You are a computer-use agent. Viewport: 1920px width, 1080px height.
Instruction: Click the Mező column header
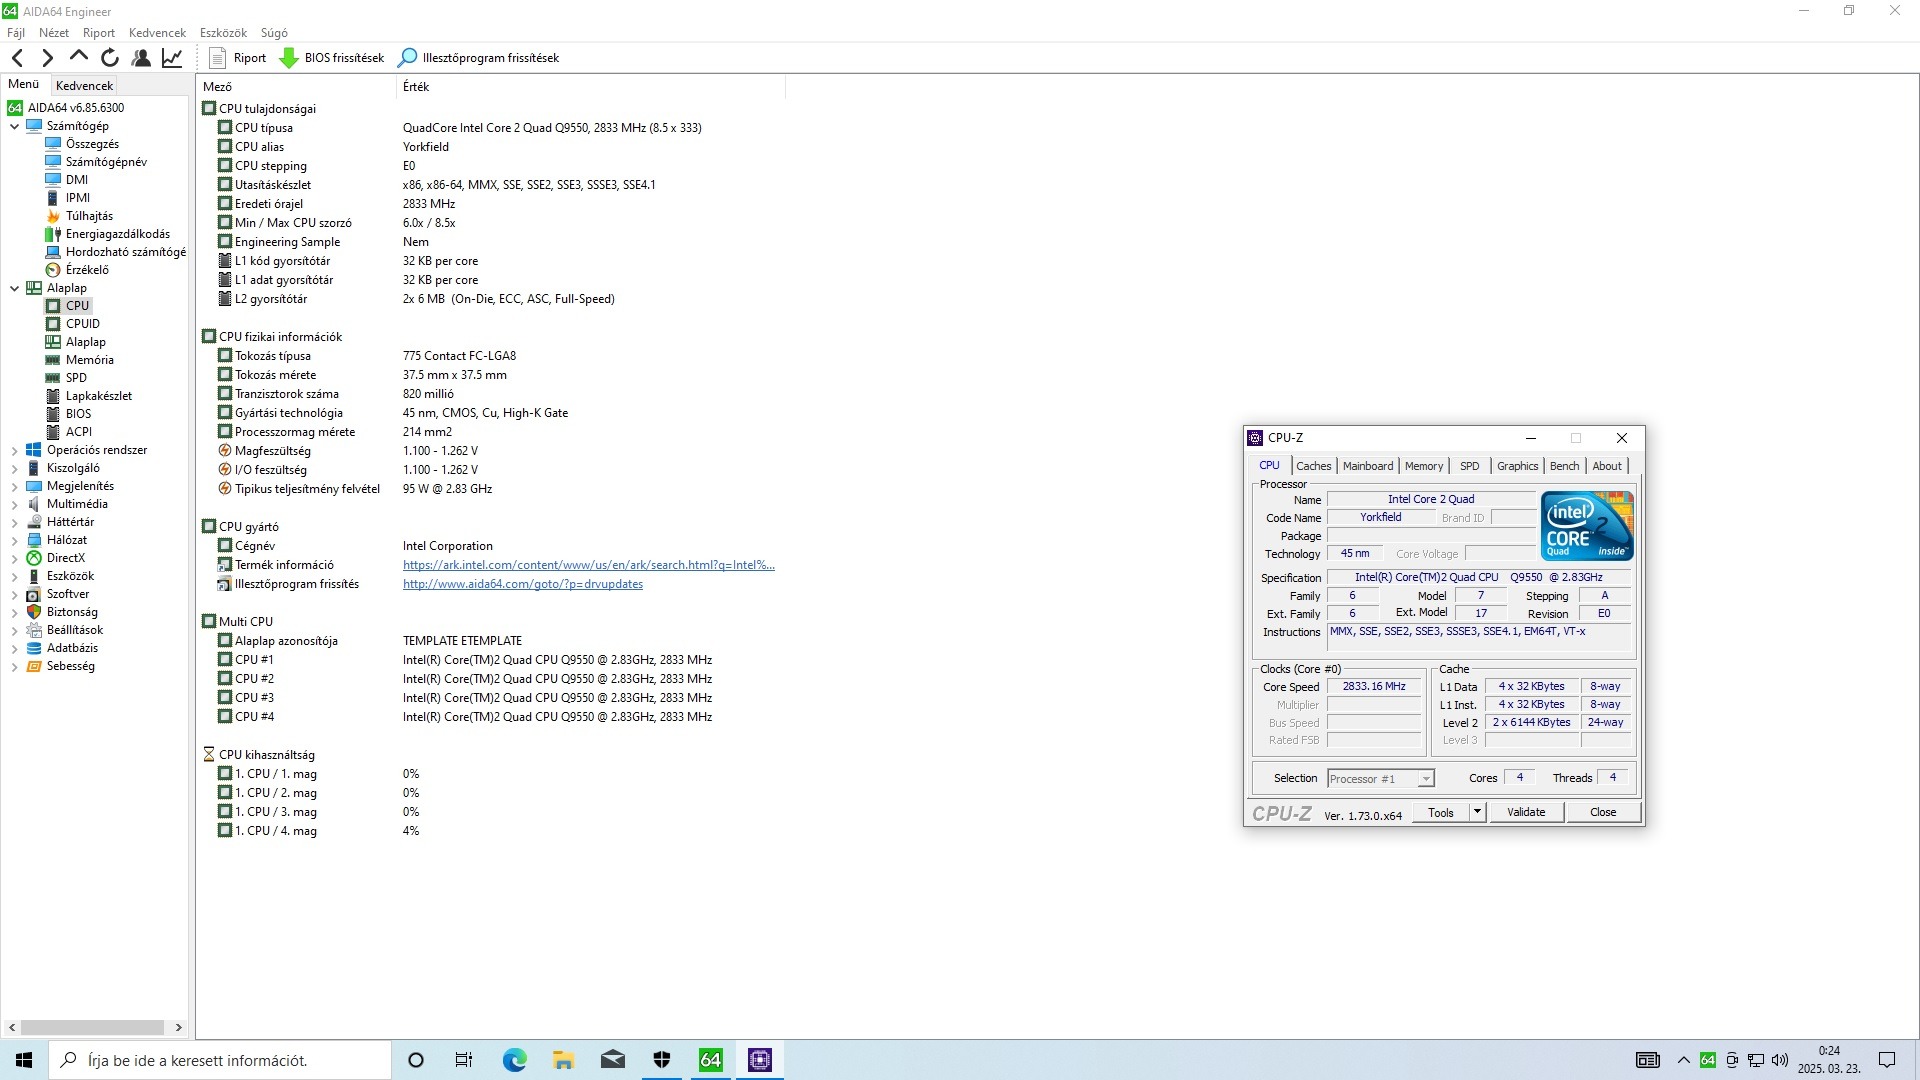click(x=296, y=87)
